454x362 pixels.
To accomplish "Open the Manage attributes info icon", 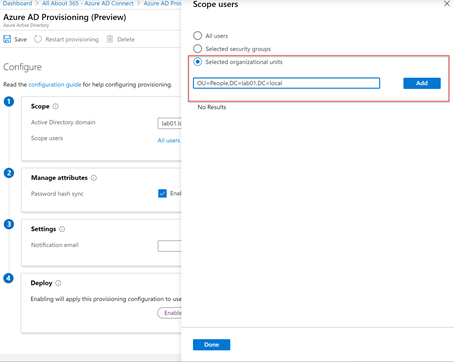I will [94, 178].
